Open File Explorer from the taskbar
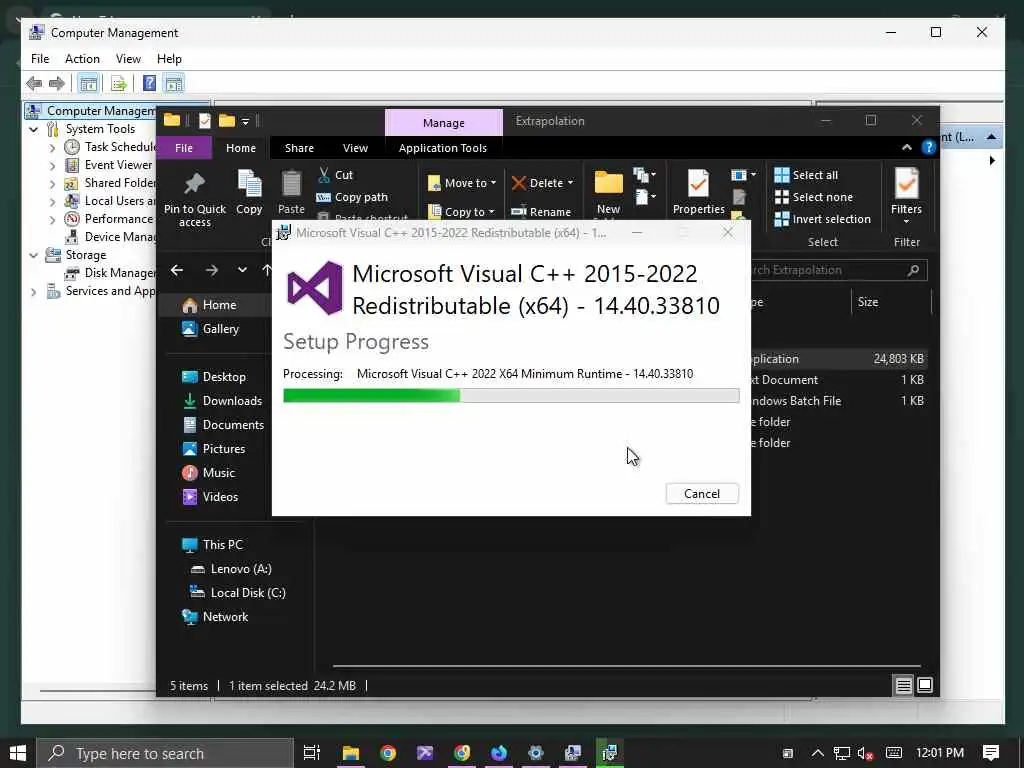The width and height of the screenshot is (1024, 768). pos(351,753)
